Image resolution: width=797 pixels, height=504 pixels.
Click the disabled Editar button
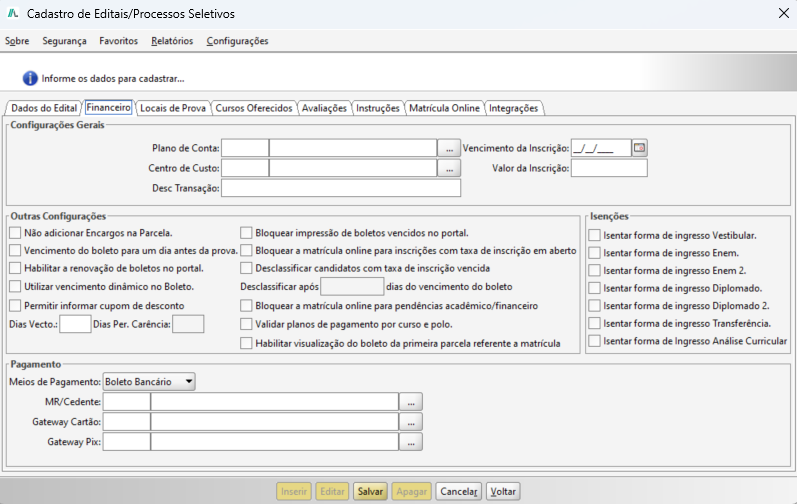click(x=332, y=491)
